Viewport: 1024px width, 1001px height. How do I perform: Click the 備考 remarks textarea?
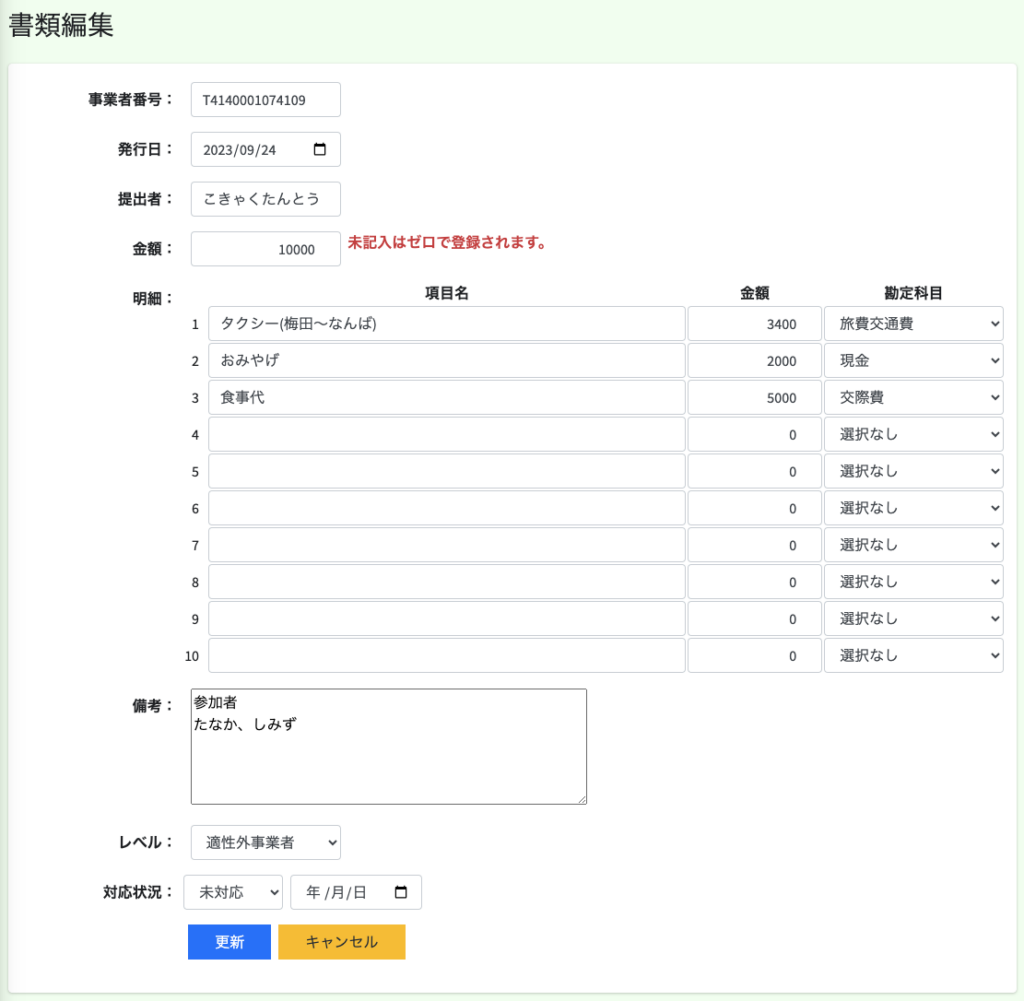point(388,746)
